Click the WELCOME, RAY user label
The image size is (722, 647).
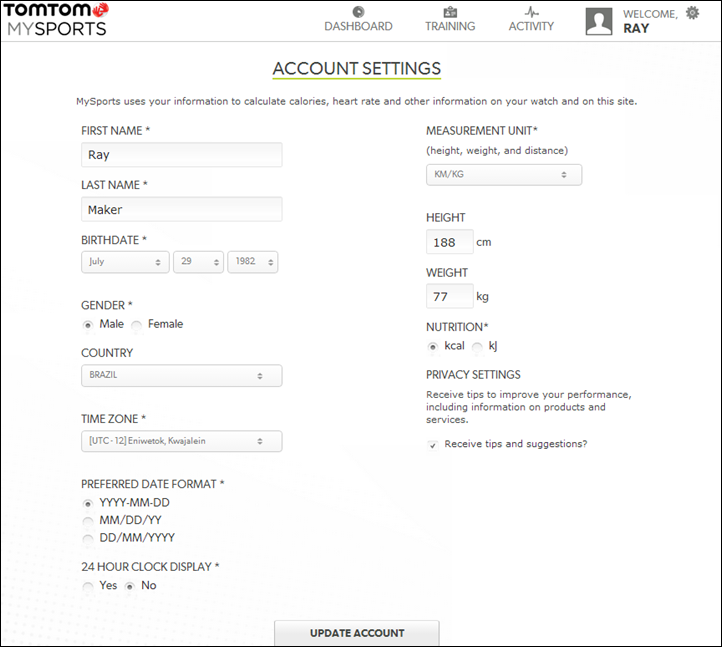(x=650, y=21)
